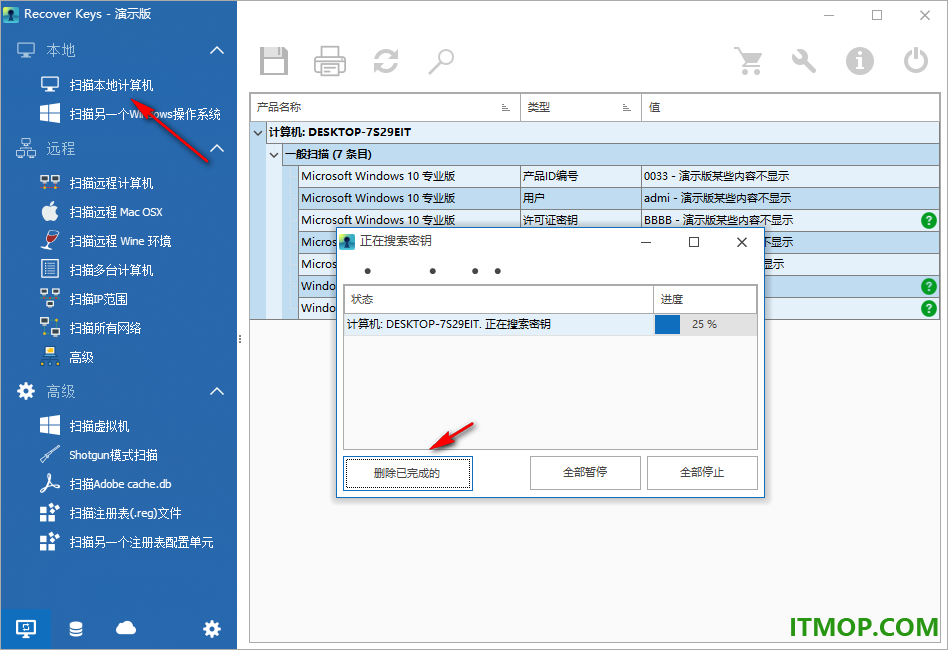Viewport: 948px width, 650px height.
Task: Click the database tab icon at bottom
Action: point(76,629)
